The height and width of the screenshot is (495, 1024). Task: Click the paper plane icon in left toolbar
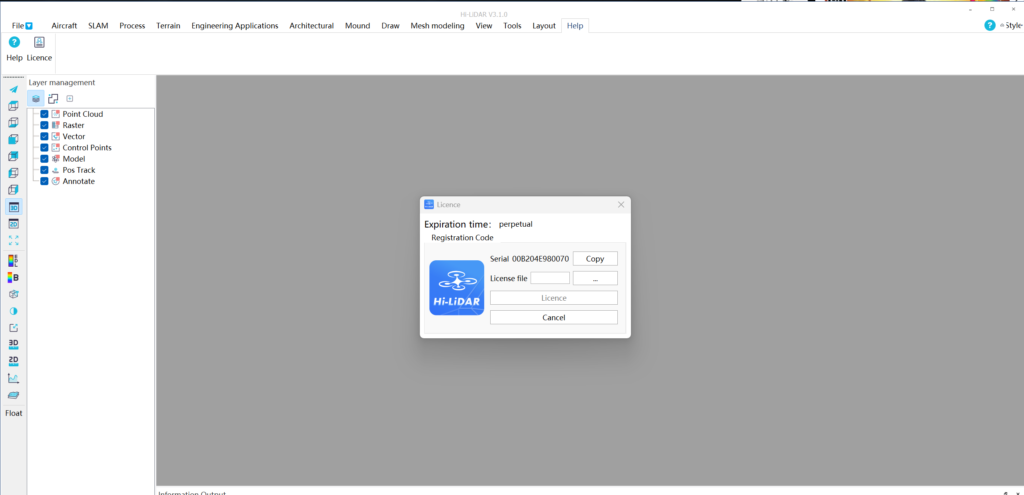point(14,89)
